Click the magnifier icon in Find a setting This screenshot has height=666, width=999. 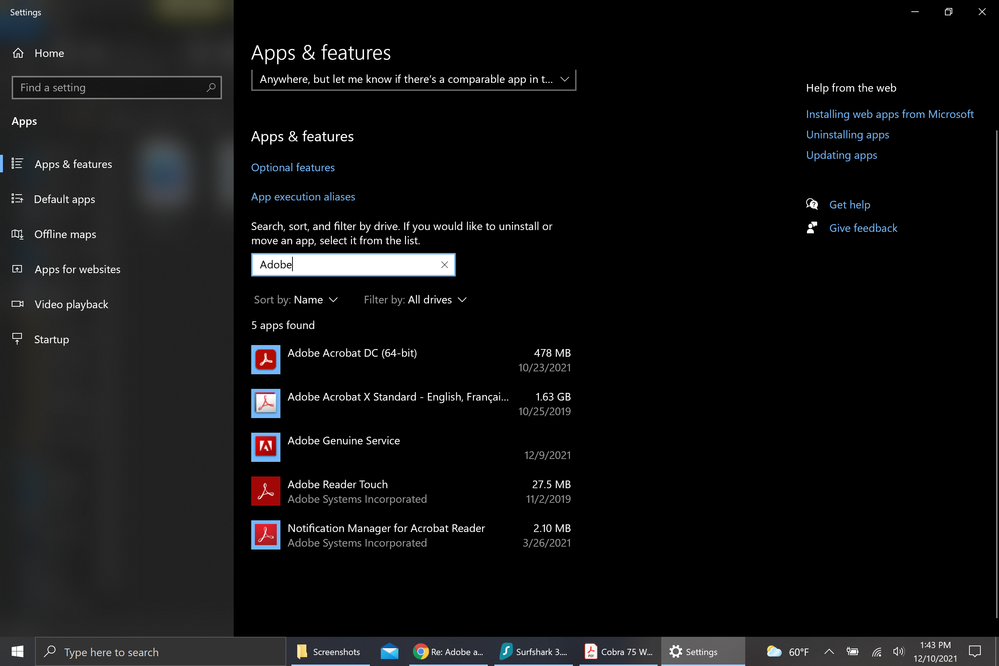pos(211,87)
